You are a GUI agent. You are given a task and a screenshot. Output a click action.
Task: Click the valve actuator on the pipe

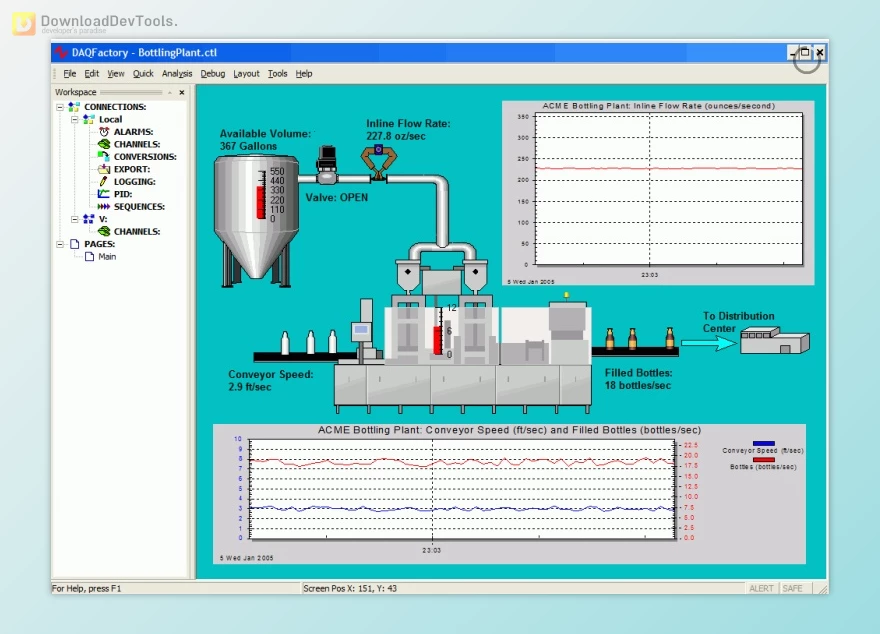[328, 164]
